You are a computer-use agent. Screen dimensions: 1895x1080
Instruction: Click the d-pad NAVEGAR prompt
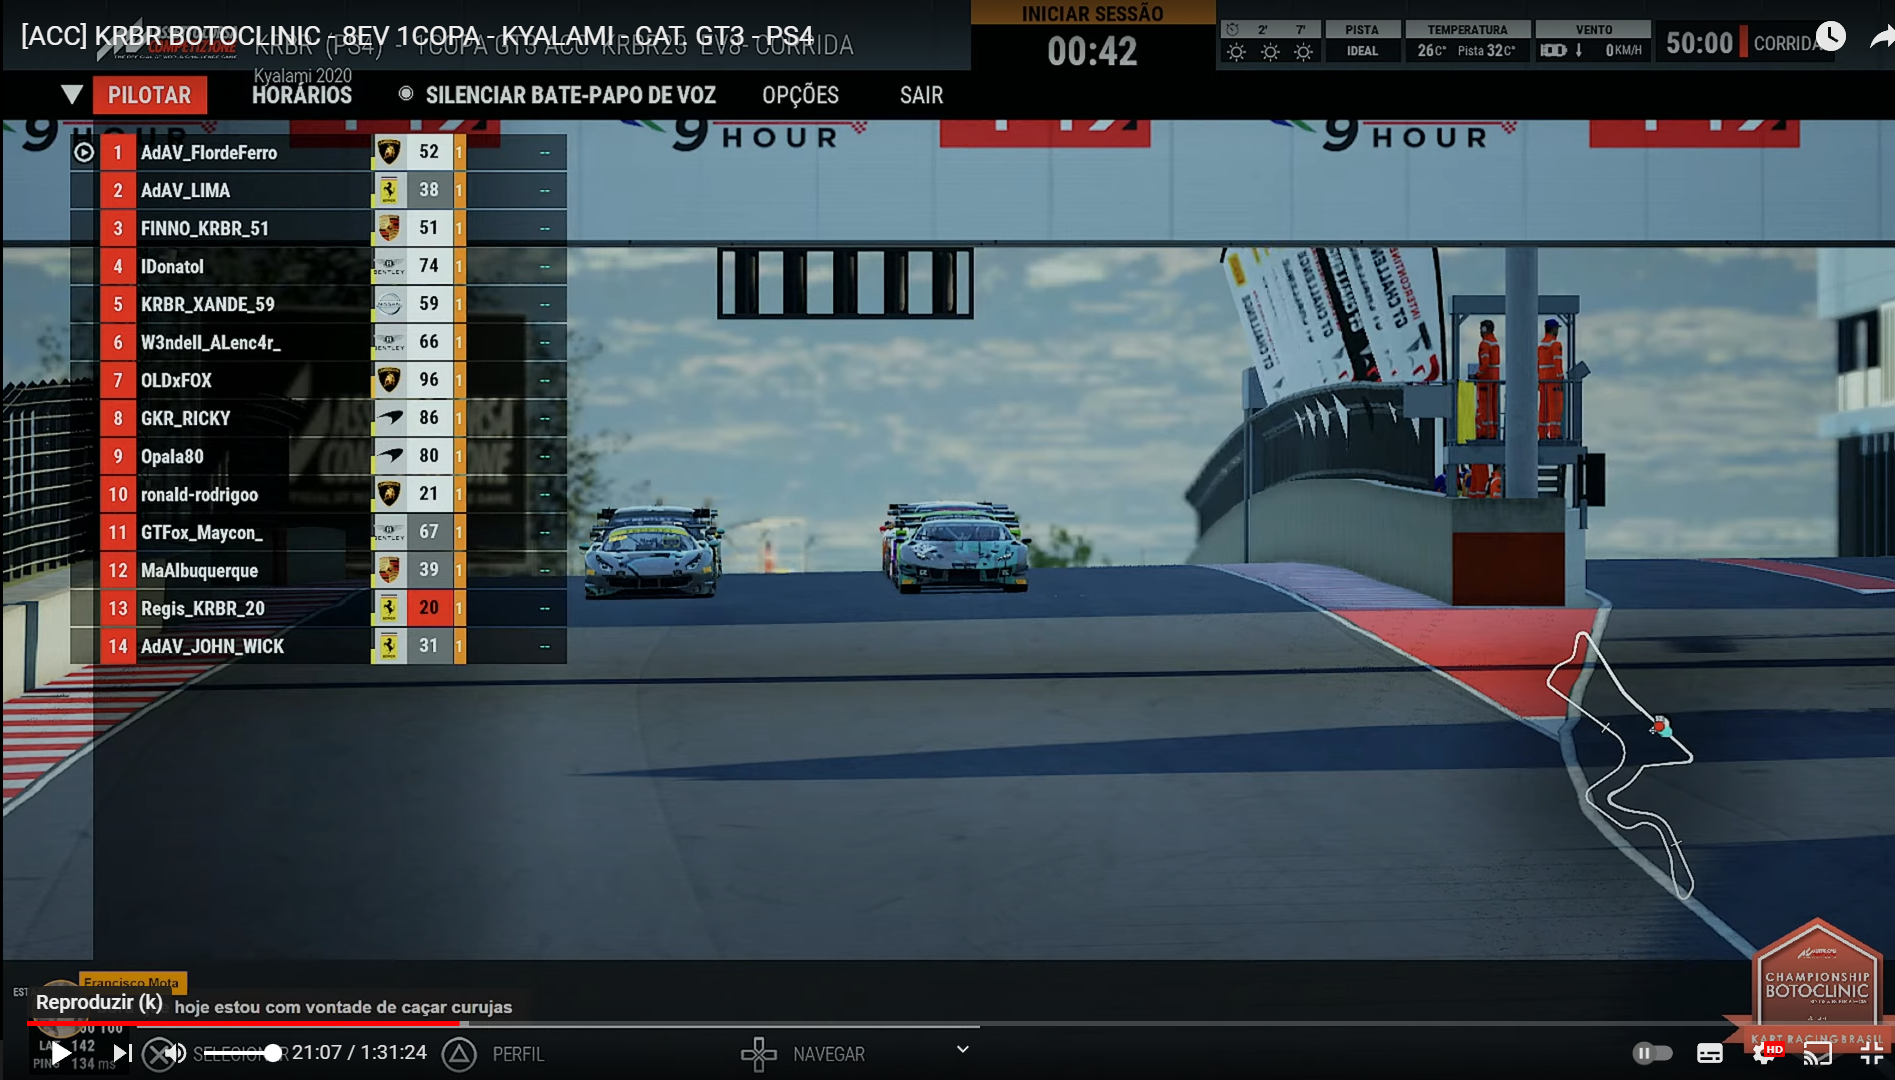[802, 1054]
